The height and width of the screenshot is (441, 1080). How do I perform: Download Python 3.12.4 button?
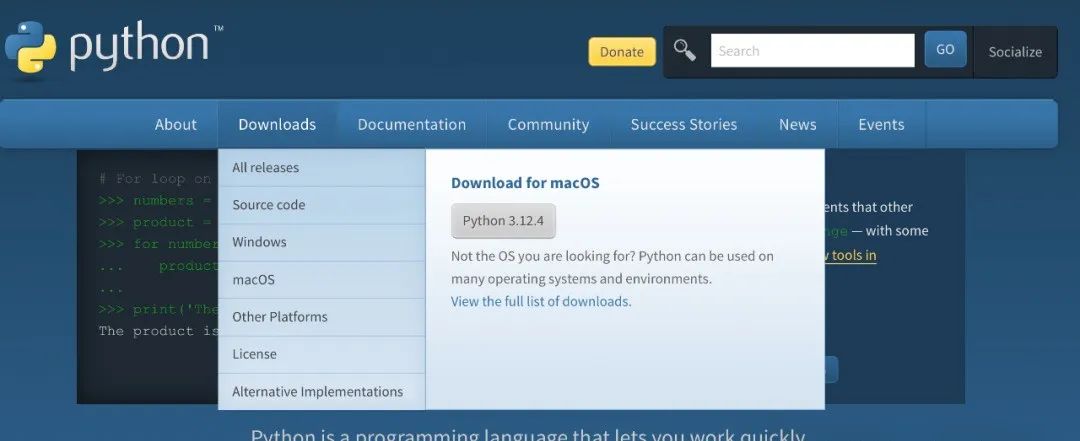pyautogui.click(x=503, y=221)
